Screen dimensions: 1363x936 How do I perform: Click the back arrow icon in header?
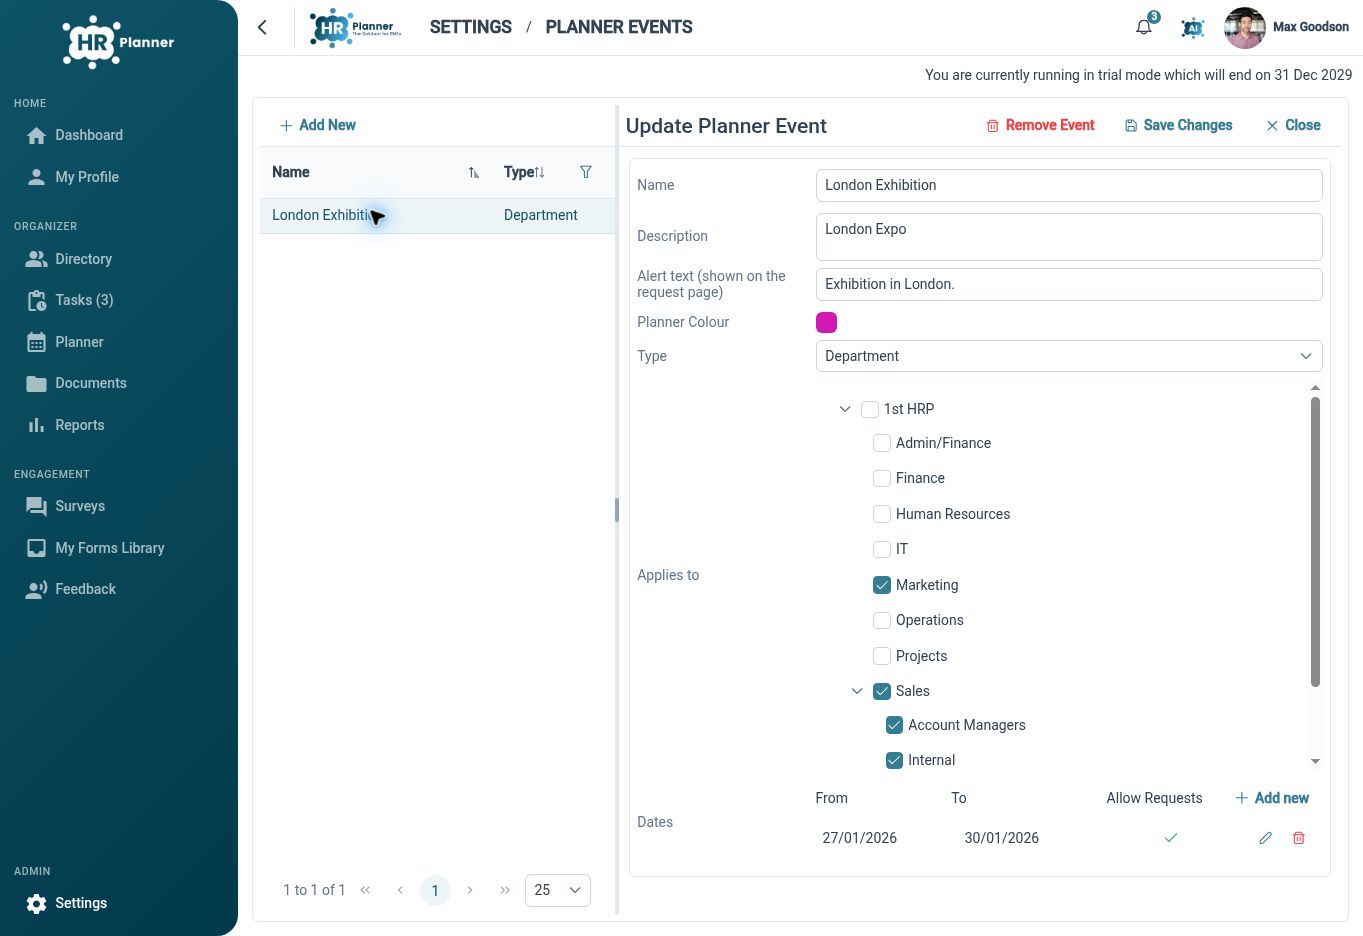[262, 27]
